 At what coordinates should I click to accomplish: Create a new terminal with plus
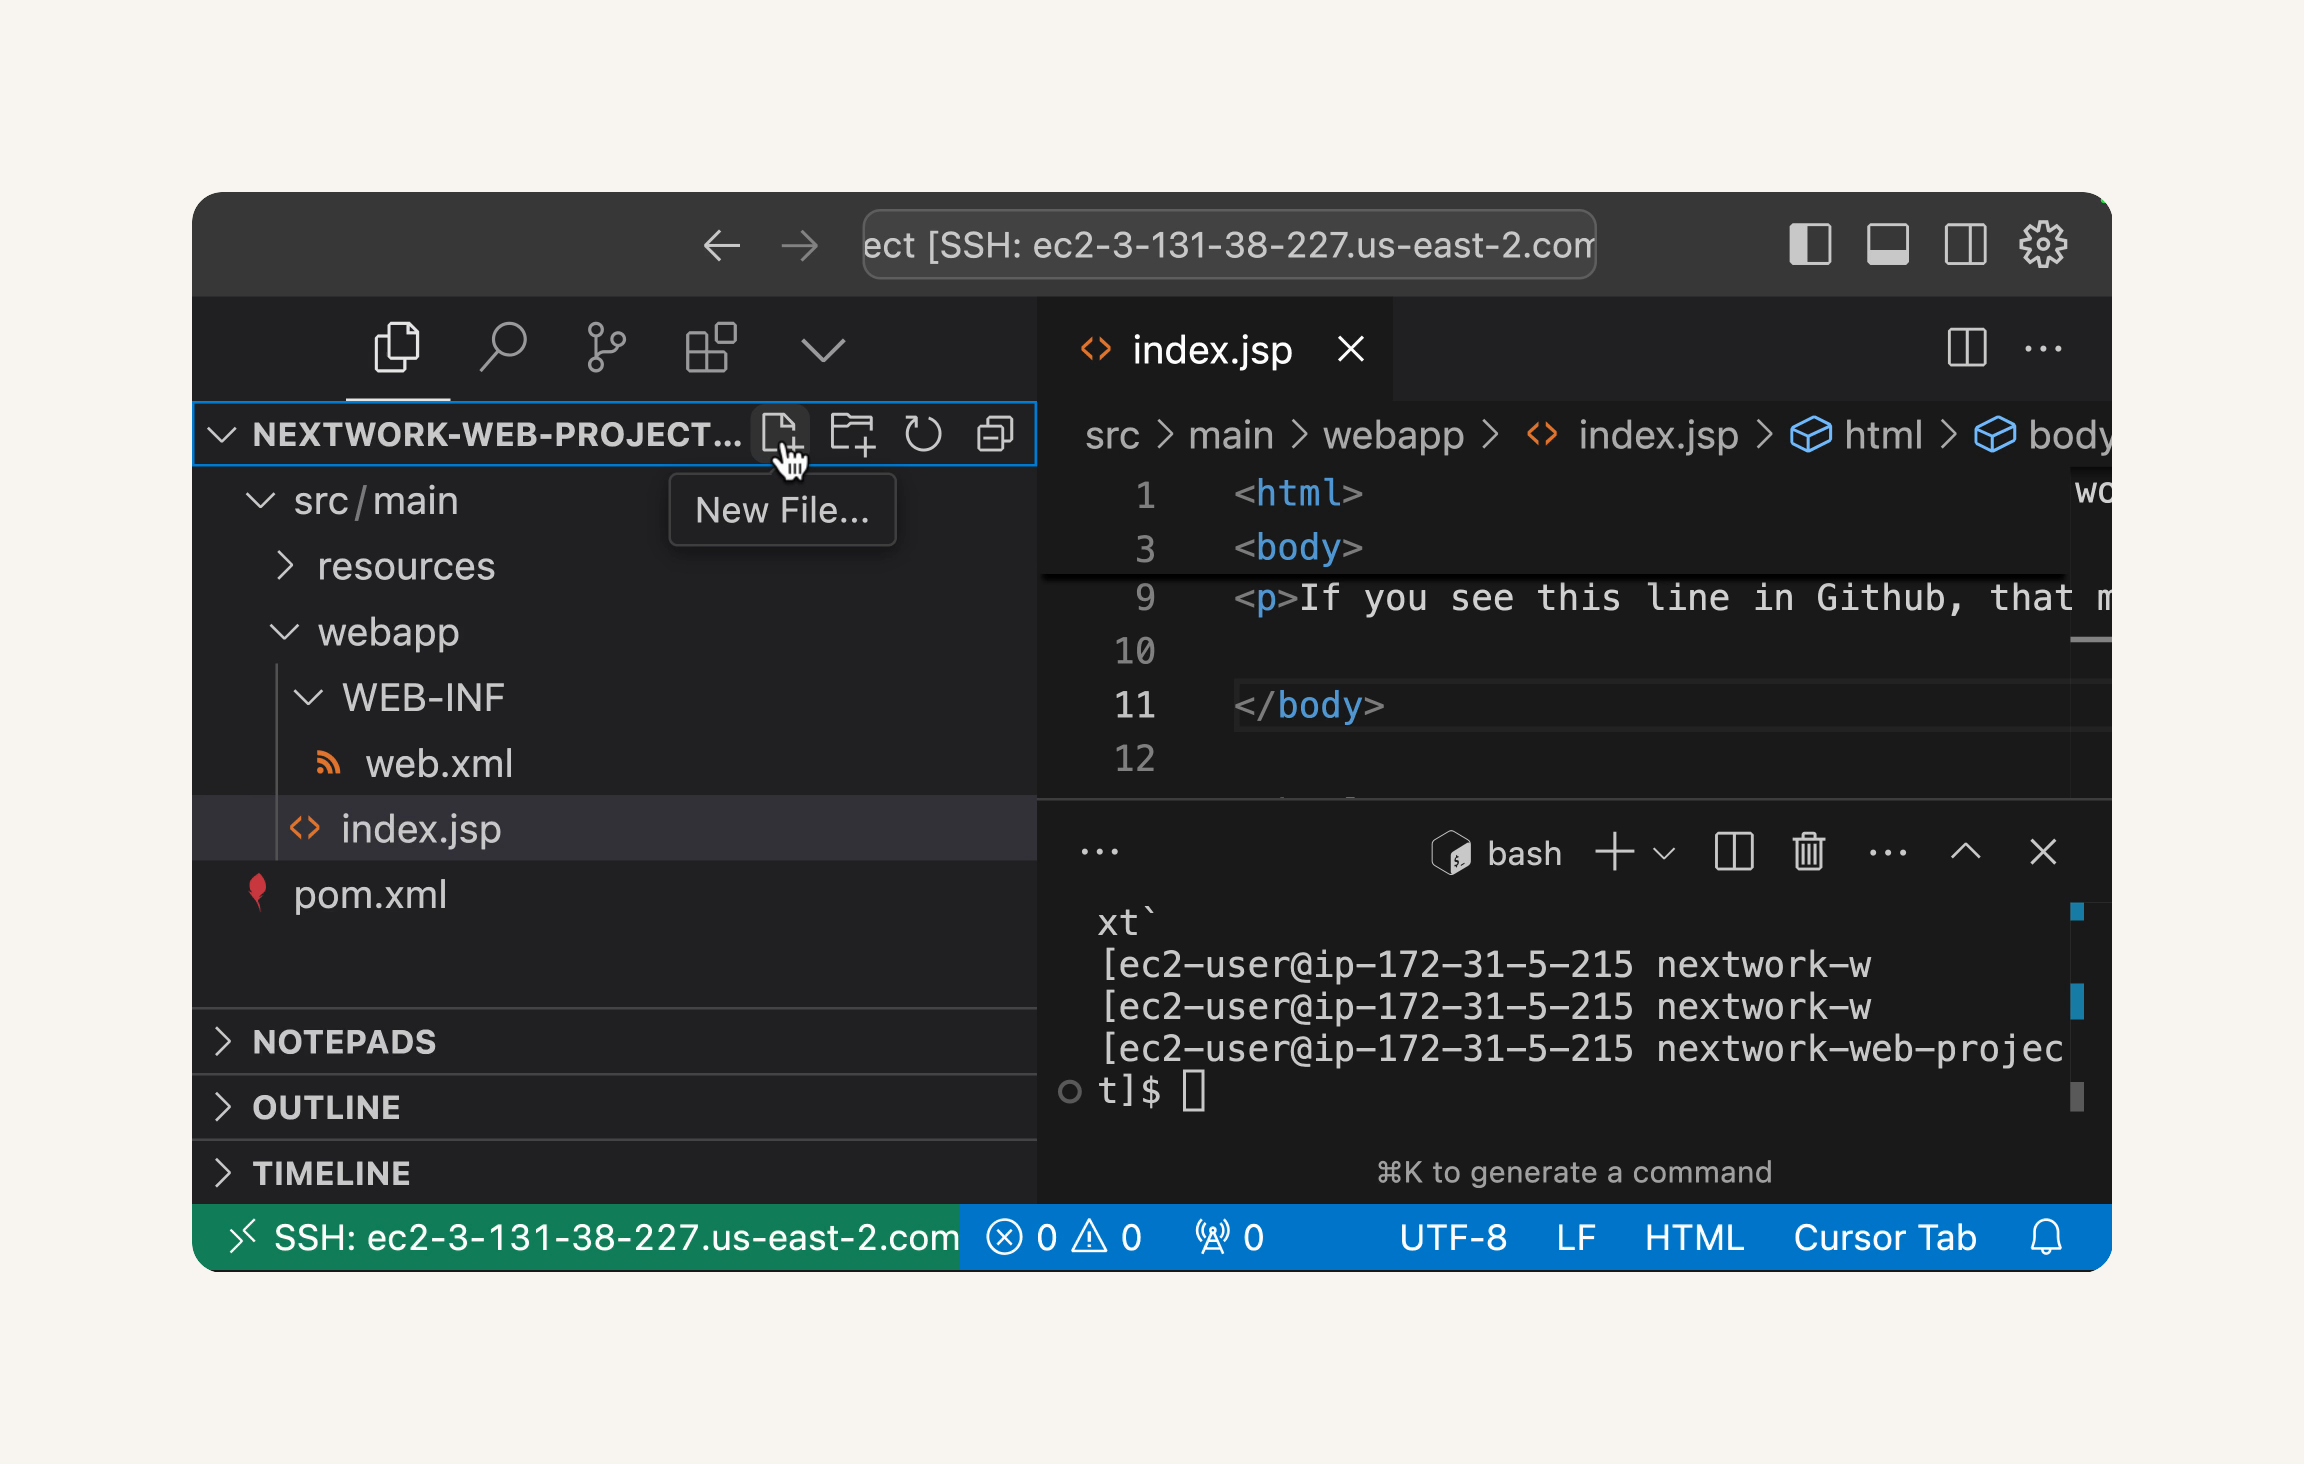point(1614,852)
